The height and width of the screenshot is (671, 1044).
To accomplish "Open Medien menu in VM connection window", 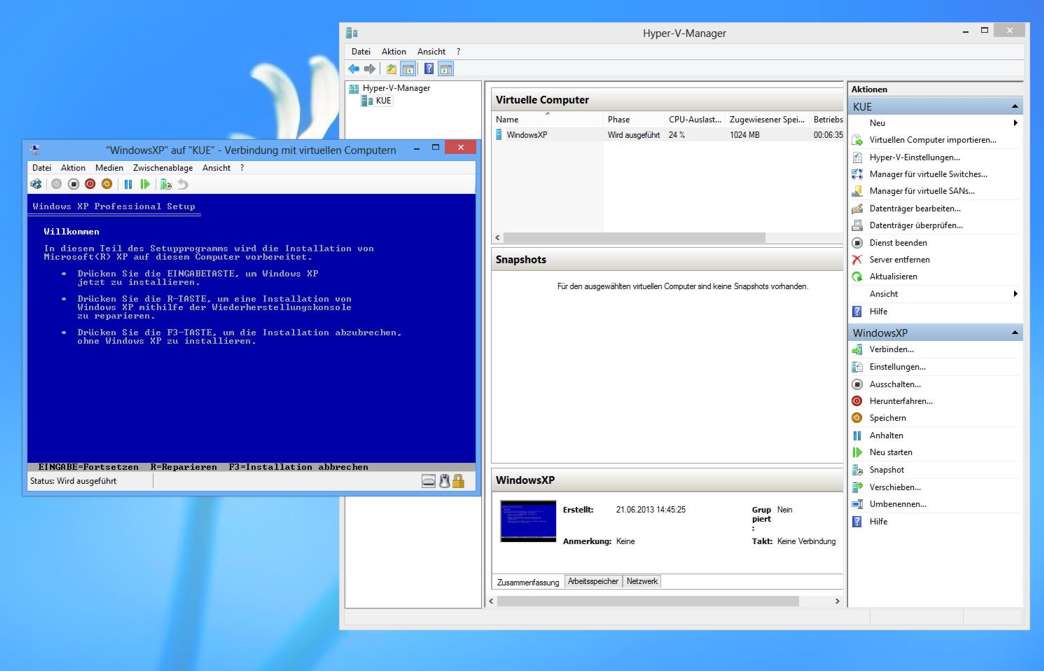I will pyautogui.click(x=109, y=168).
